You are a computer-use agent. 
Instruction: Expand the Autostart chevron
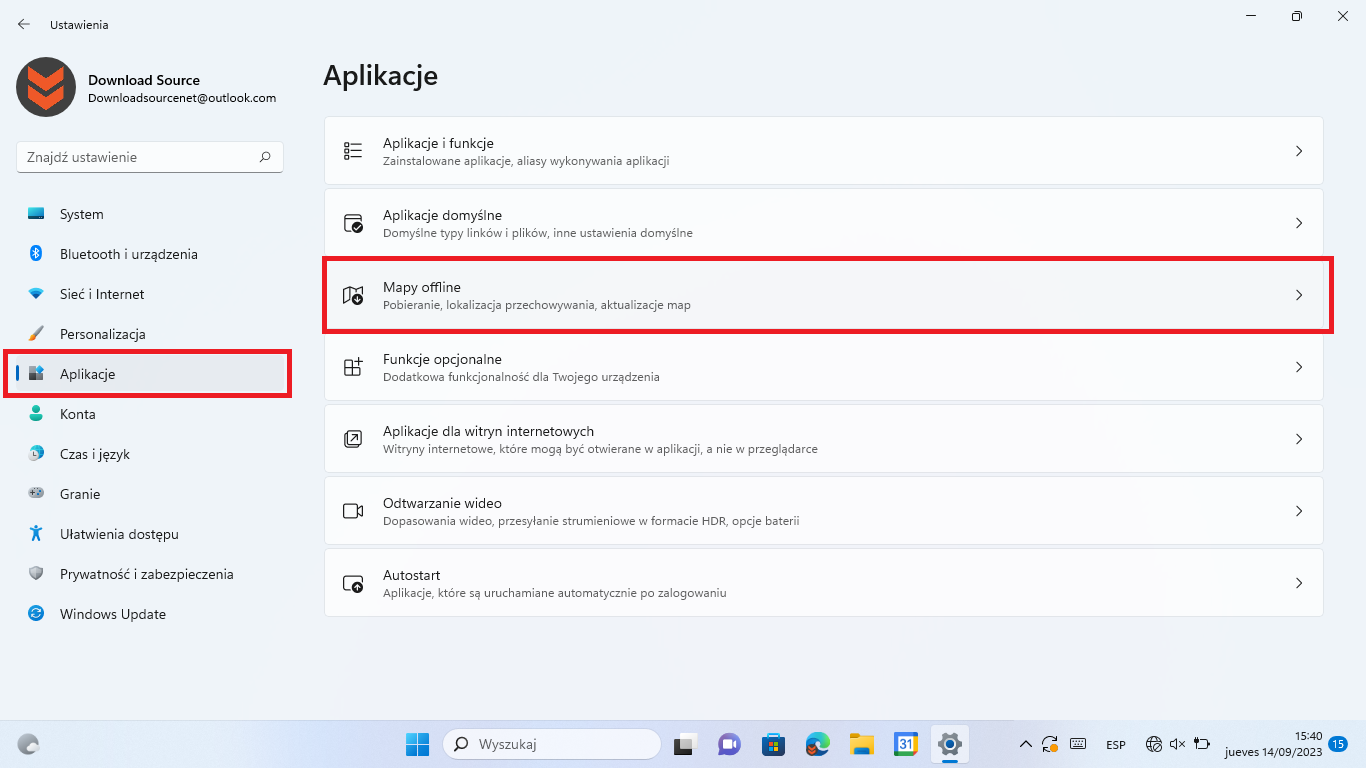(1299, 583)
